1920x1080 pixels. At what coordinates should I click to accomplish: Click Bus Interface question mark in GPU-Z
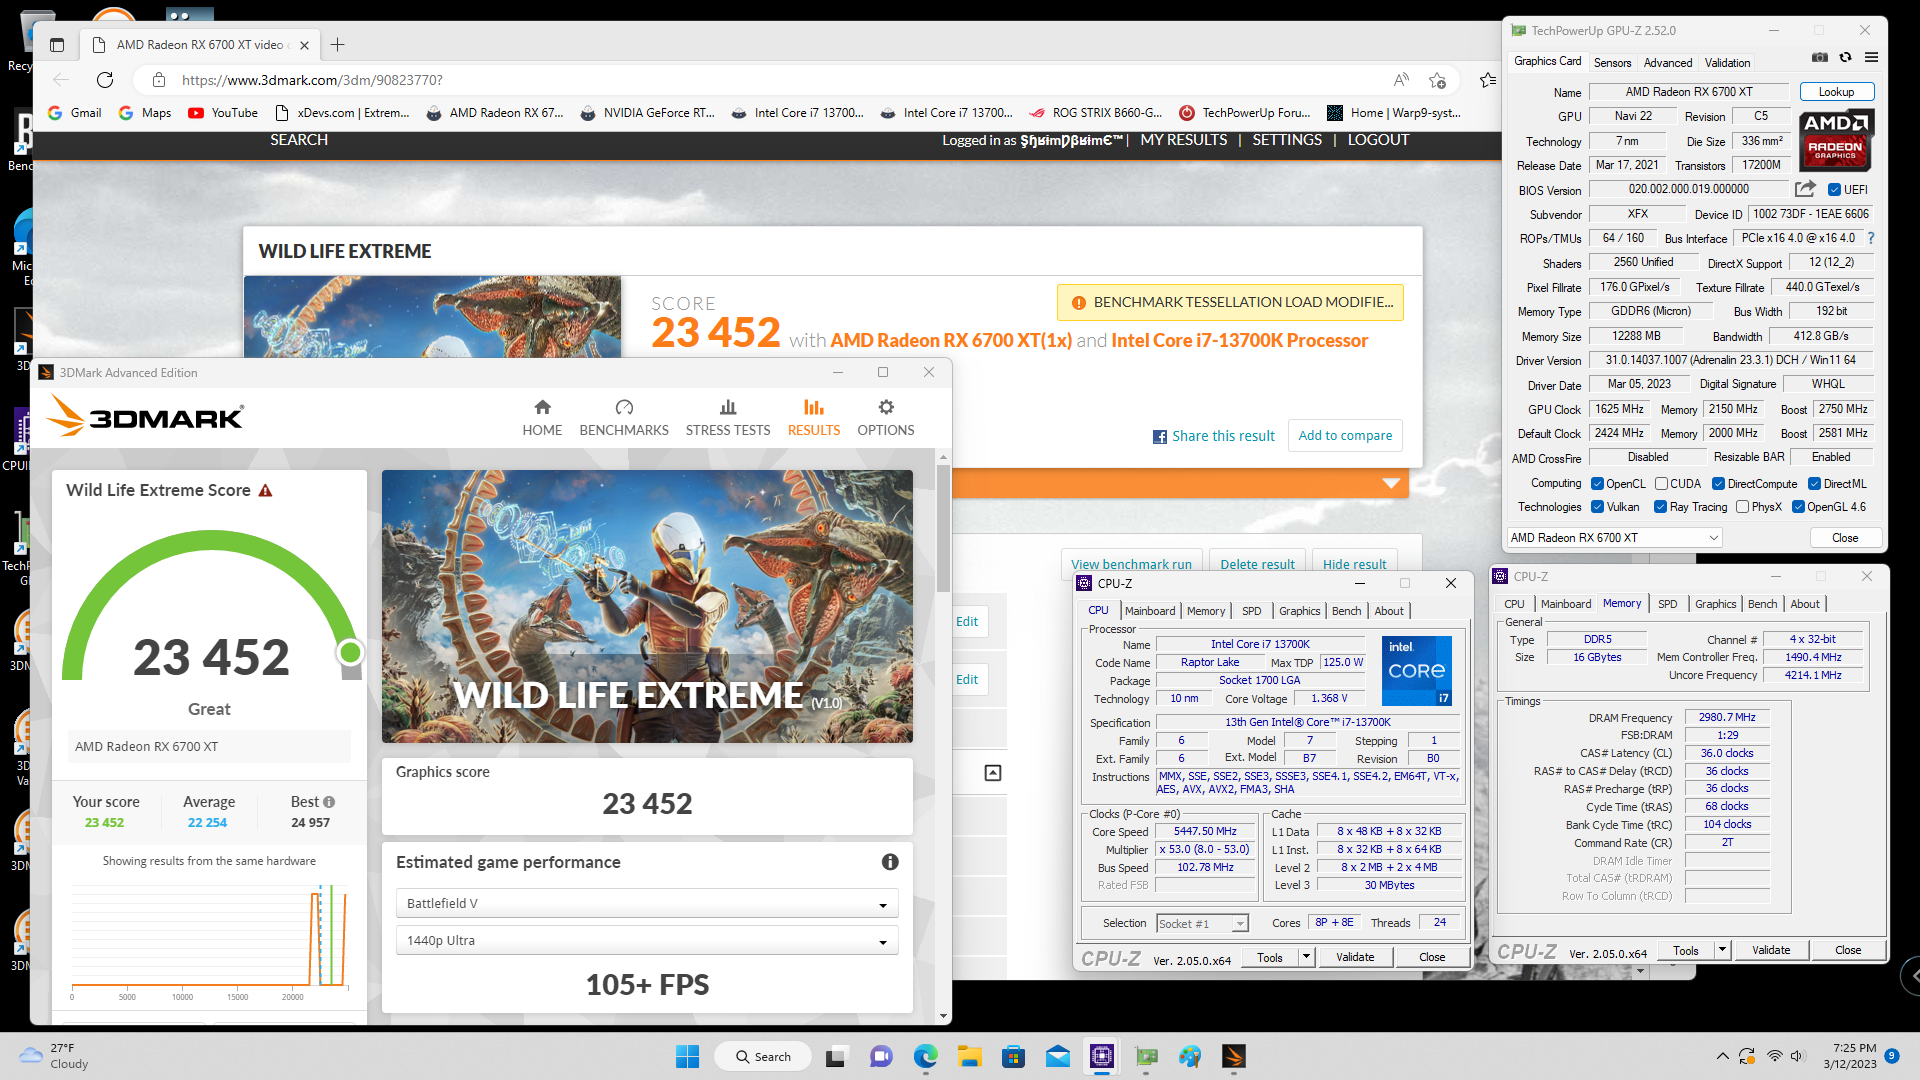(1871, 238)
